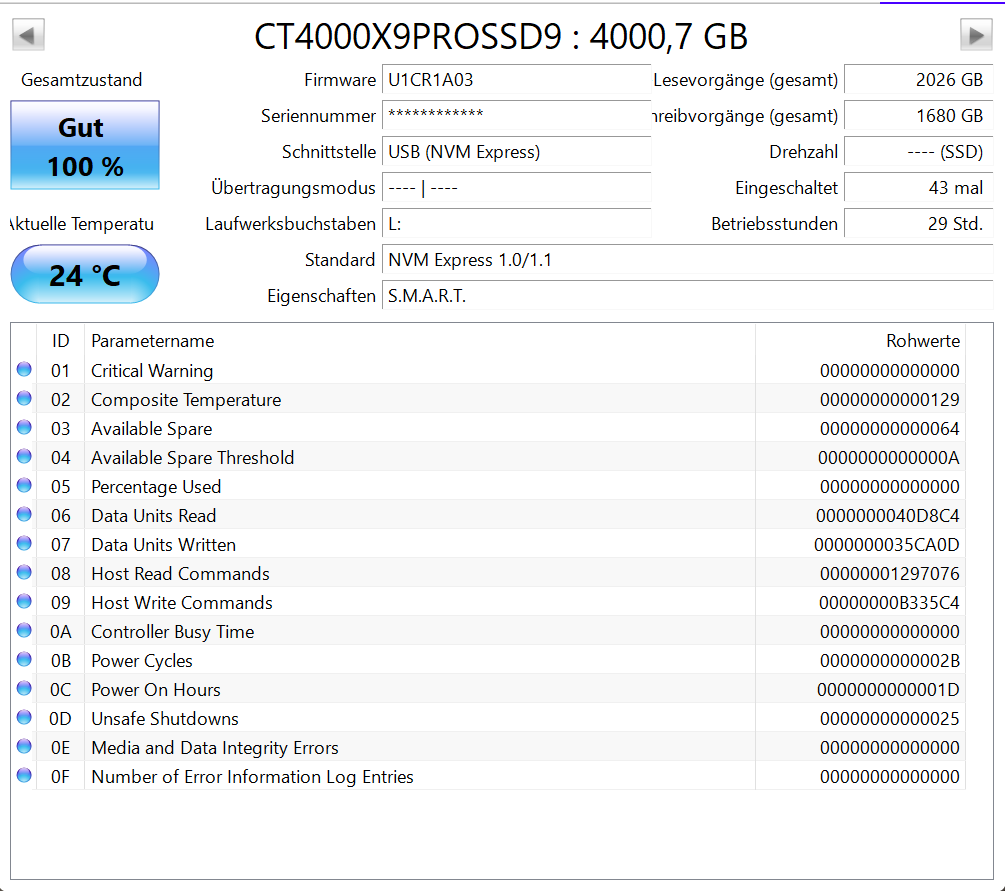This screenshot has width=1005, height=891.
Task: Select the Power Cycles parameter name
Action: (x=142, y=661)
